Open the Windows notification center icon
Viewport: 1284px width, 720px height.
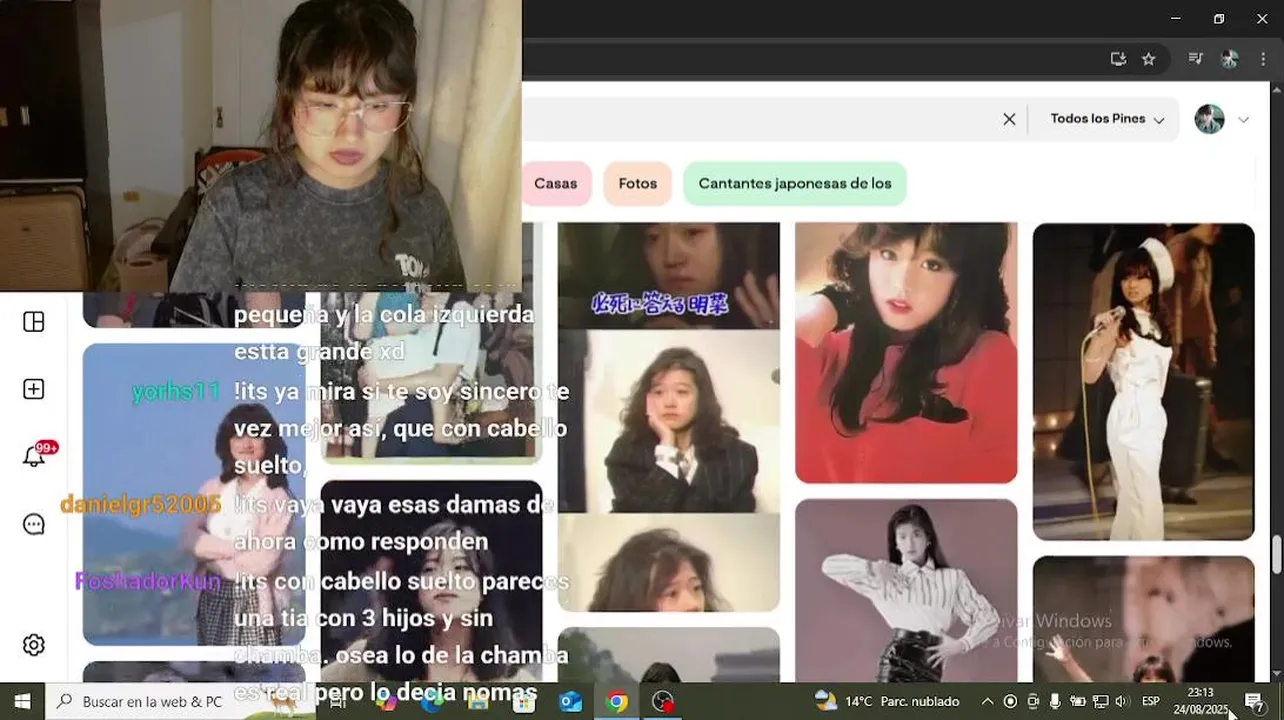(1254, 701)
